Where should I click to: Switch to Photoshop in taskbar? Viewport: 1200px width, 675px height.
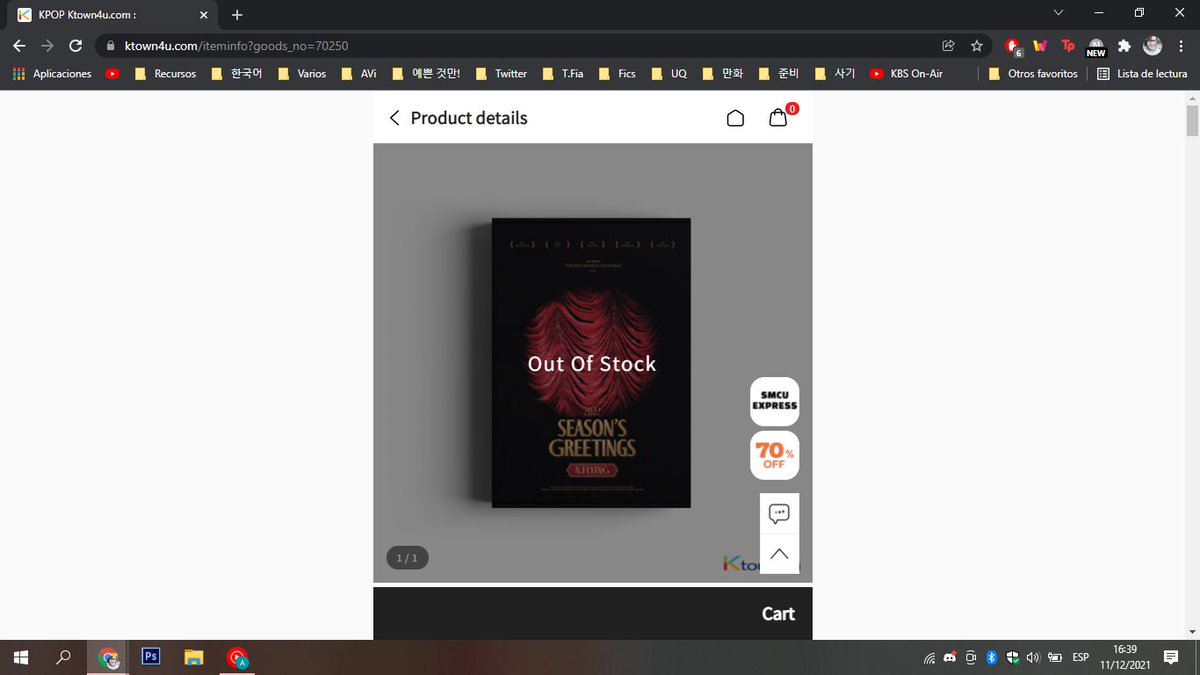click(151, 657)
